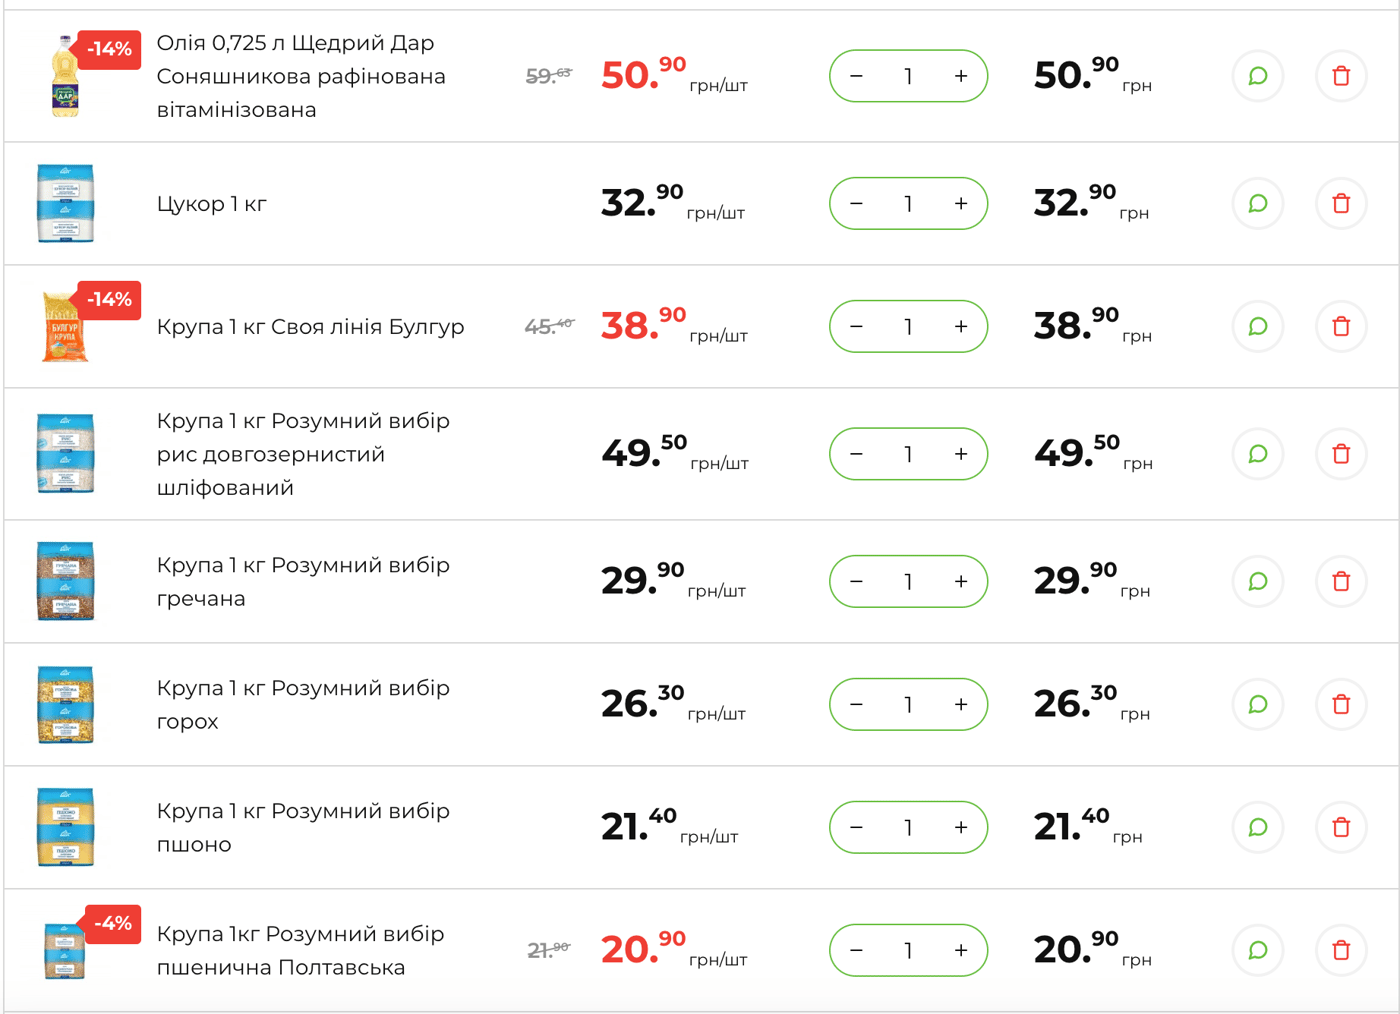Open the sunflower oil product thumbnail
The height and width of the screenshot is (1014, 1400).
pos(65,77)
